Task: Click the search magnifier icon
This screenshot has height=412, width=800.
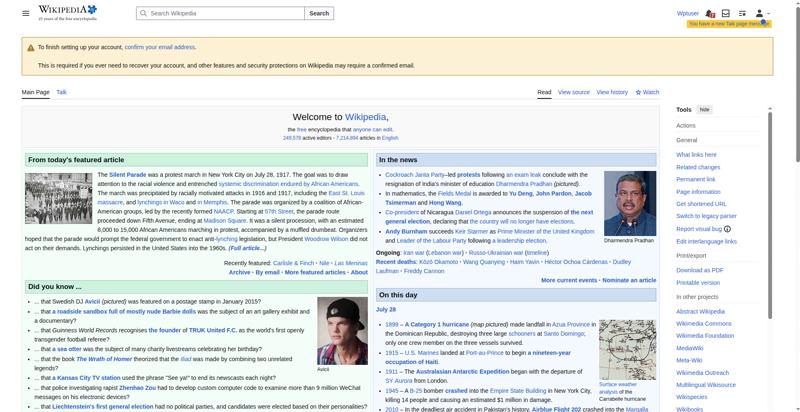Action: pos(143,13)
